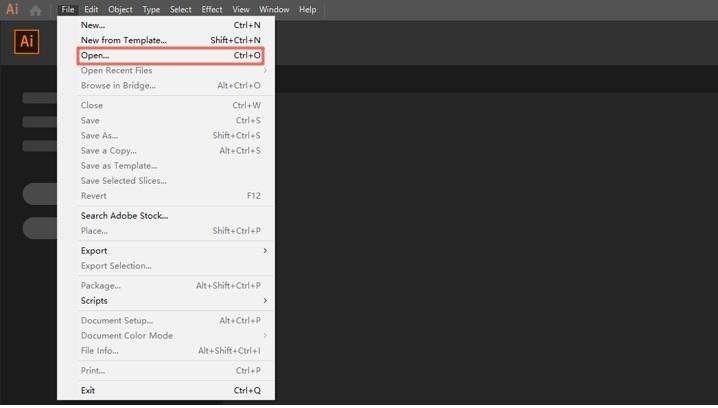The height and width of the screenshot is (408, 718).
Task: Open the Help menu
Action: point(308,9)
